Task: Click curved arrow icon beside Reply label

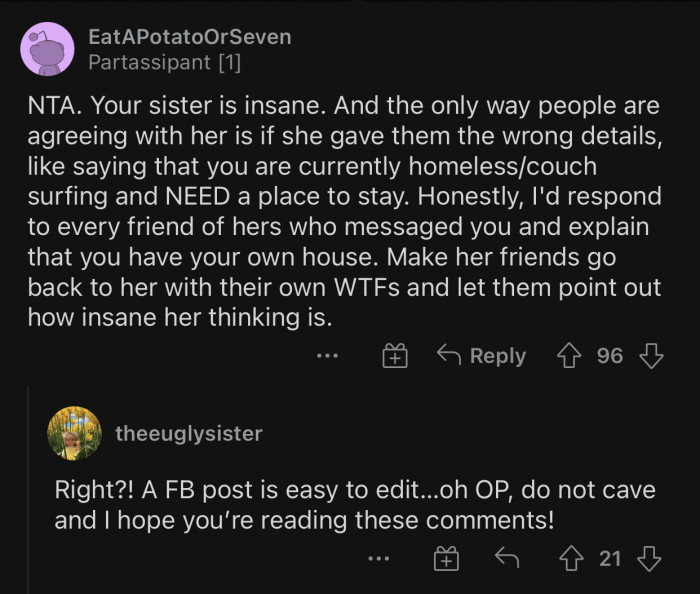Action: 447,356
